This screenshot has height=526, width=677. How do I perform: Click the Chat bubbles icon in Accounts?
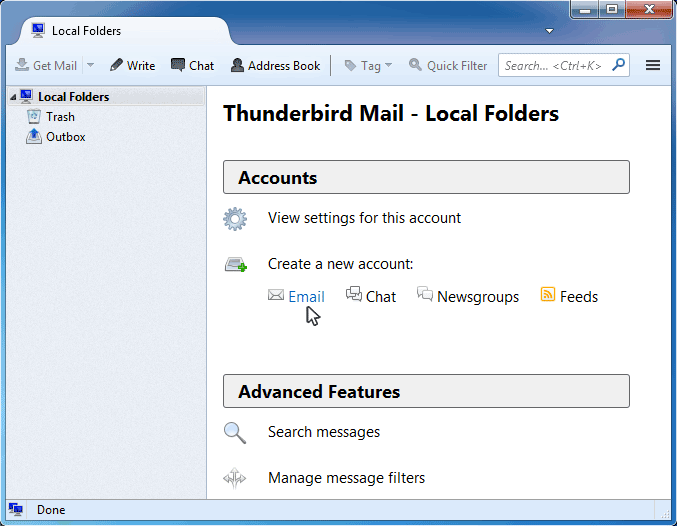[354, 294]
